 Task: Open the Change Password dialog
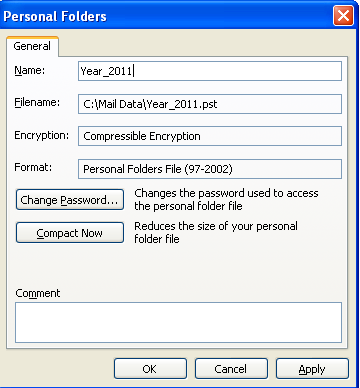pos(70,200)
